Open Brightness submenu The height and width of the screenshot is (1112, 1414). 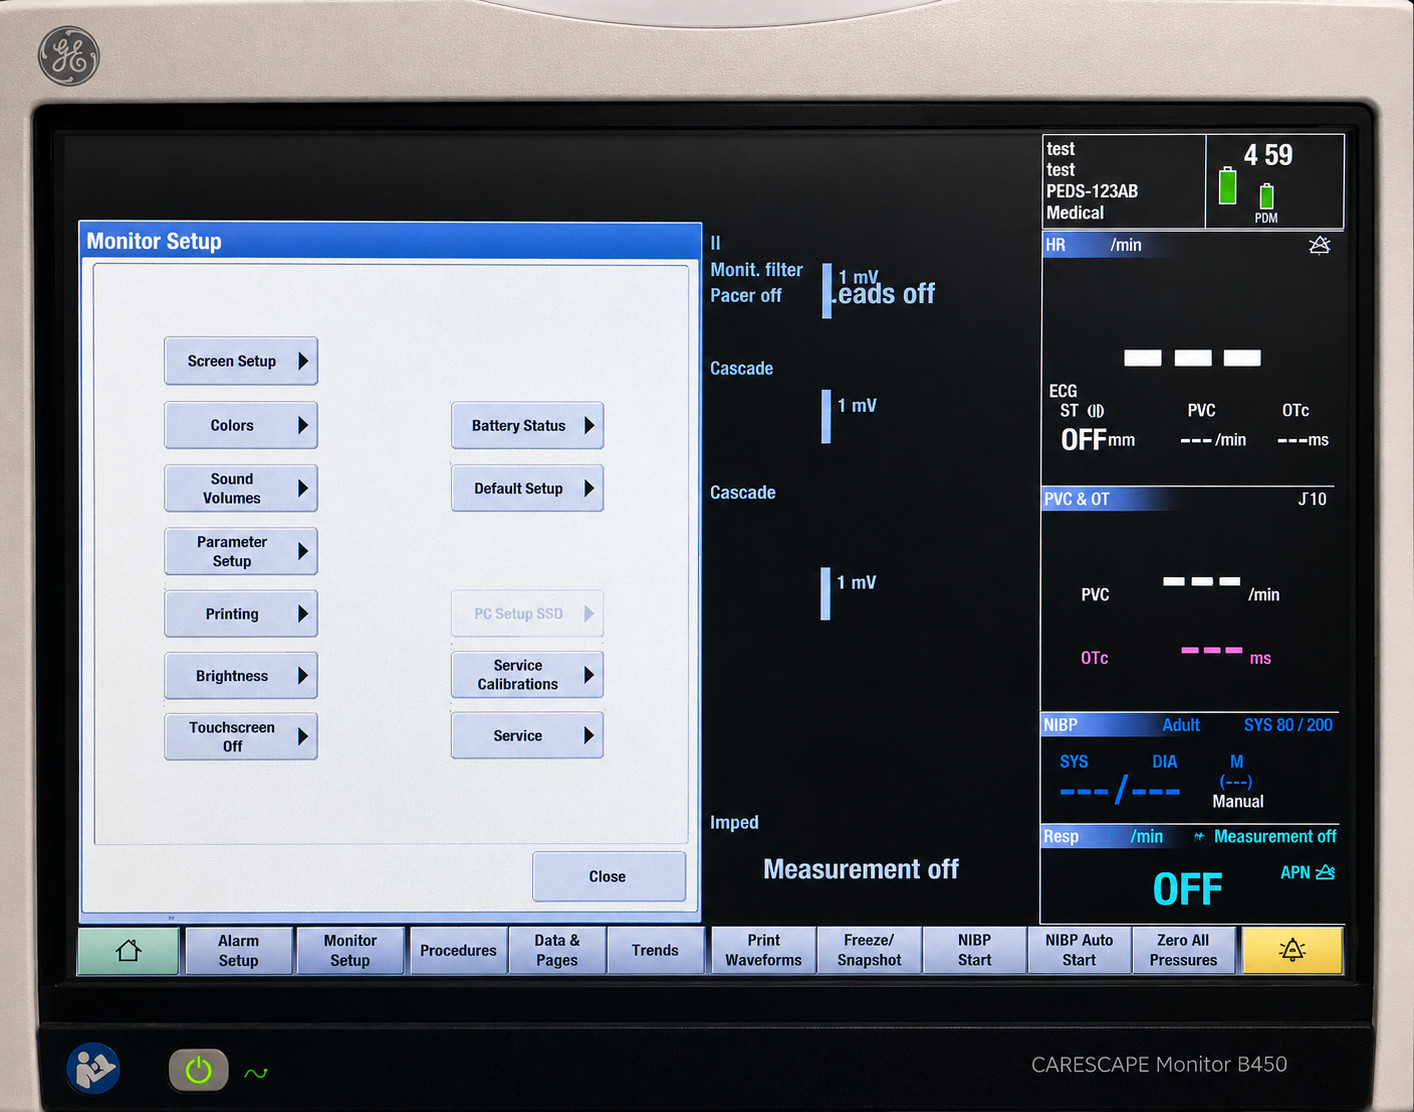click(x=241, y=676)
